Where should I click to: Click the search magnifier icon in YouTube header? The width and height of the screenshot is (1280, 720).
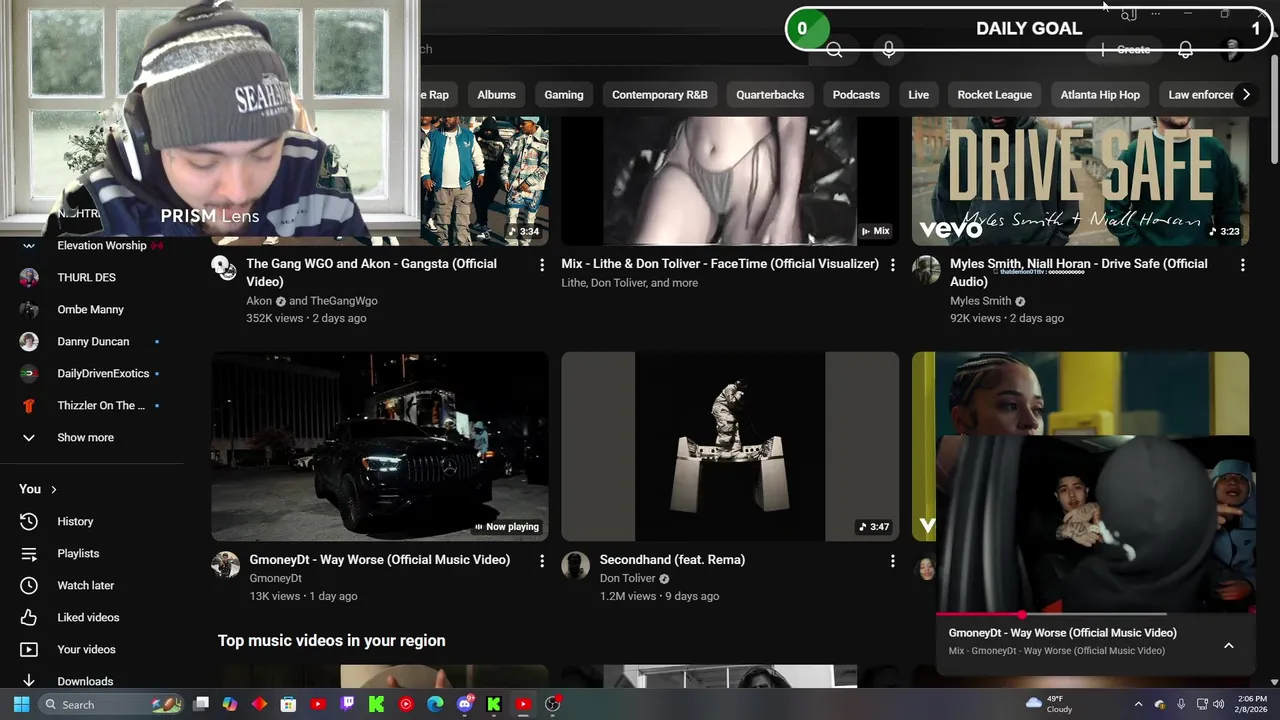[835, 49]
